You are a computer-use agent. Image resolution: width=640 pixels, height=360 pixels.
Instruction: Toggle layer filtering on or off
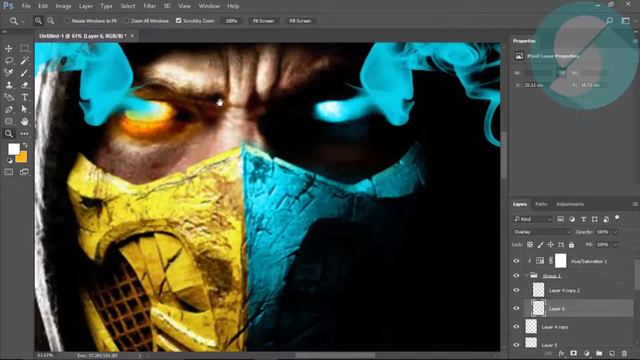(x=617, y=218)
